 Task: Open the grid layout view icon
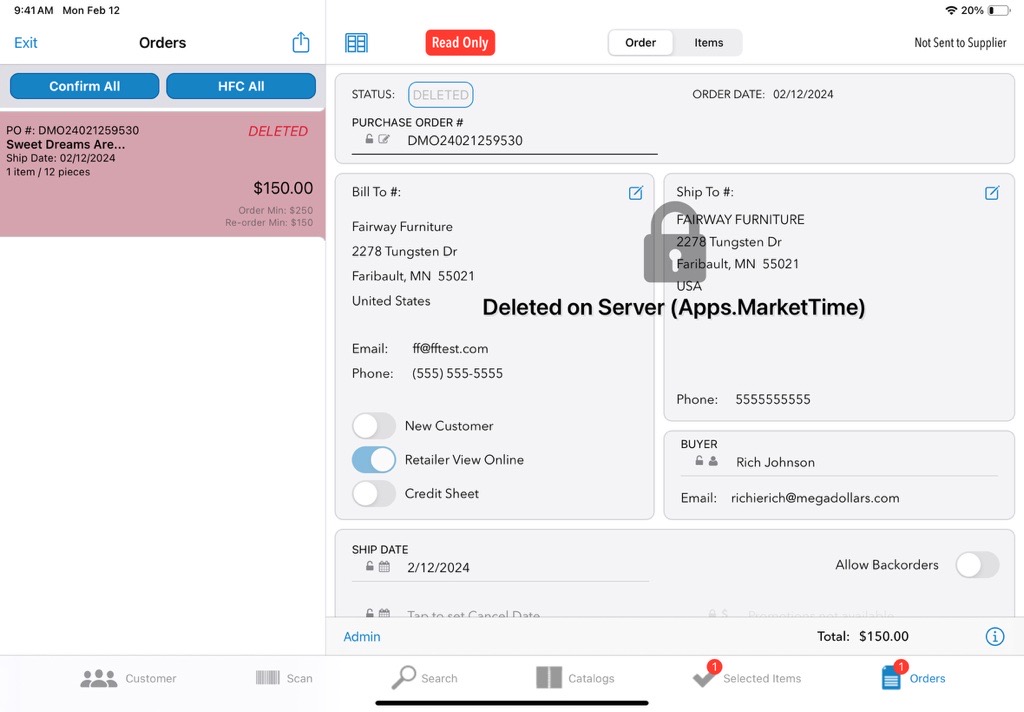coord(356,43)
